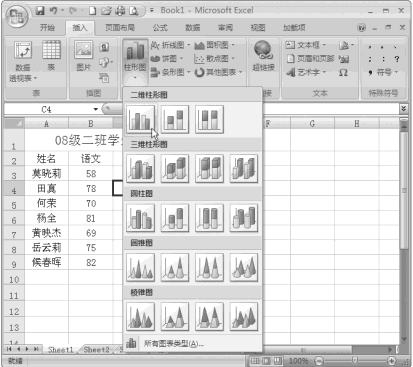
Task: Open 所有图表类型 all chart types
Action: tap(193, 343)
